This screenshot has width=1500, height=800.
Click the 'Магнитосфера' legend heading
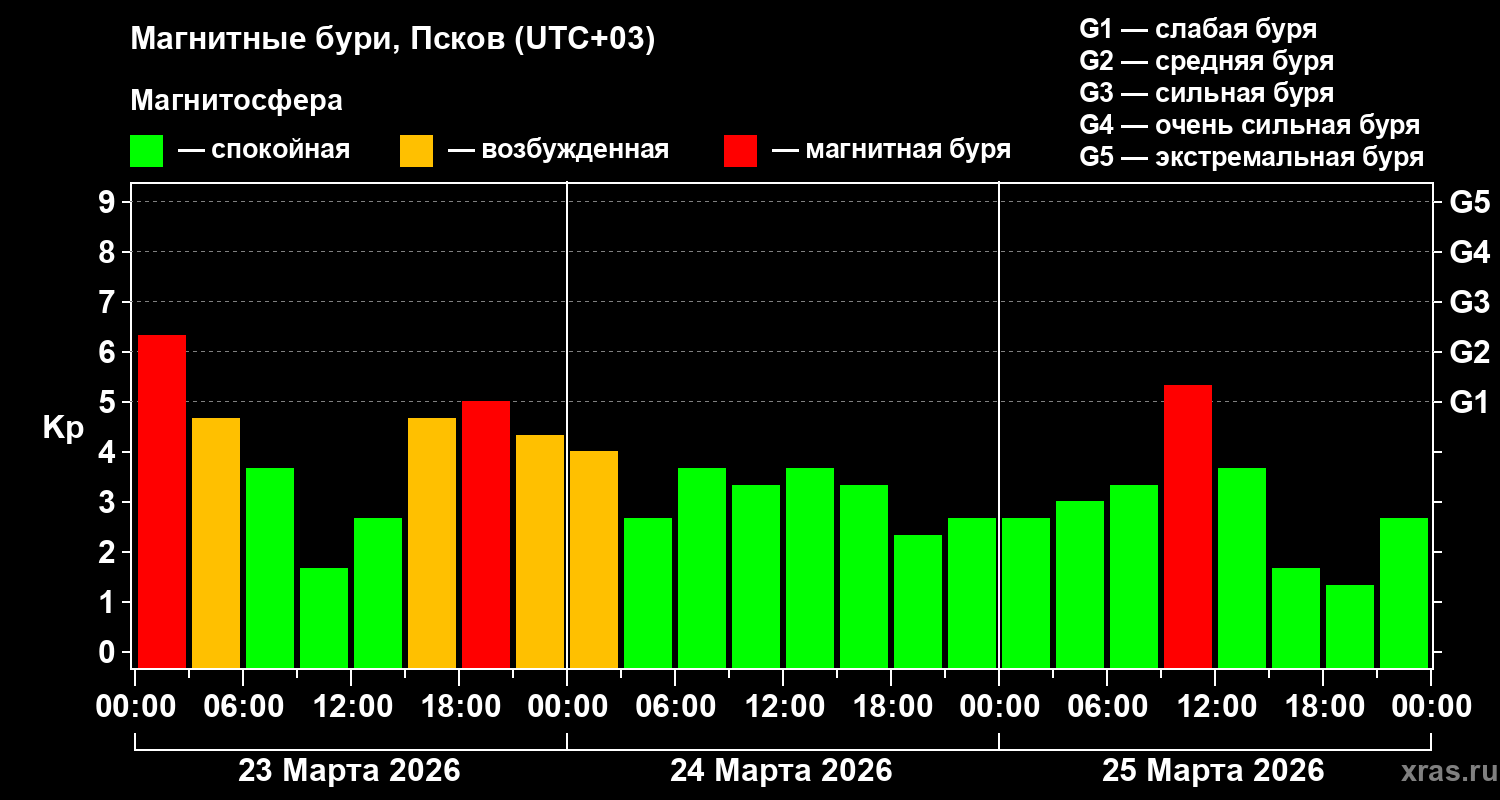pyautogui.click(x=237, y=101)
